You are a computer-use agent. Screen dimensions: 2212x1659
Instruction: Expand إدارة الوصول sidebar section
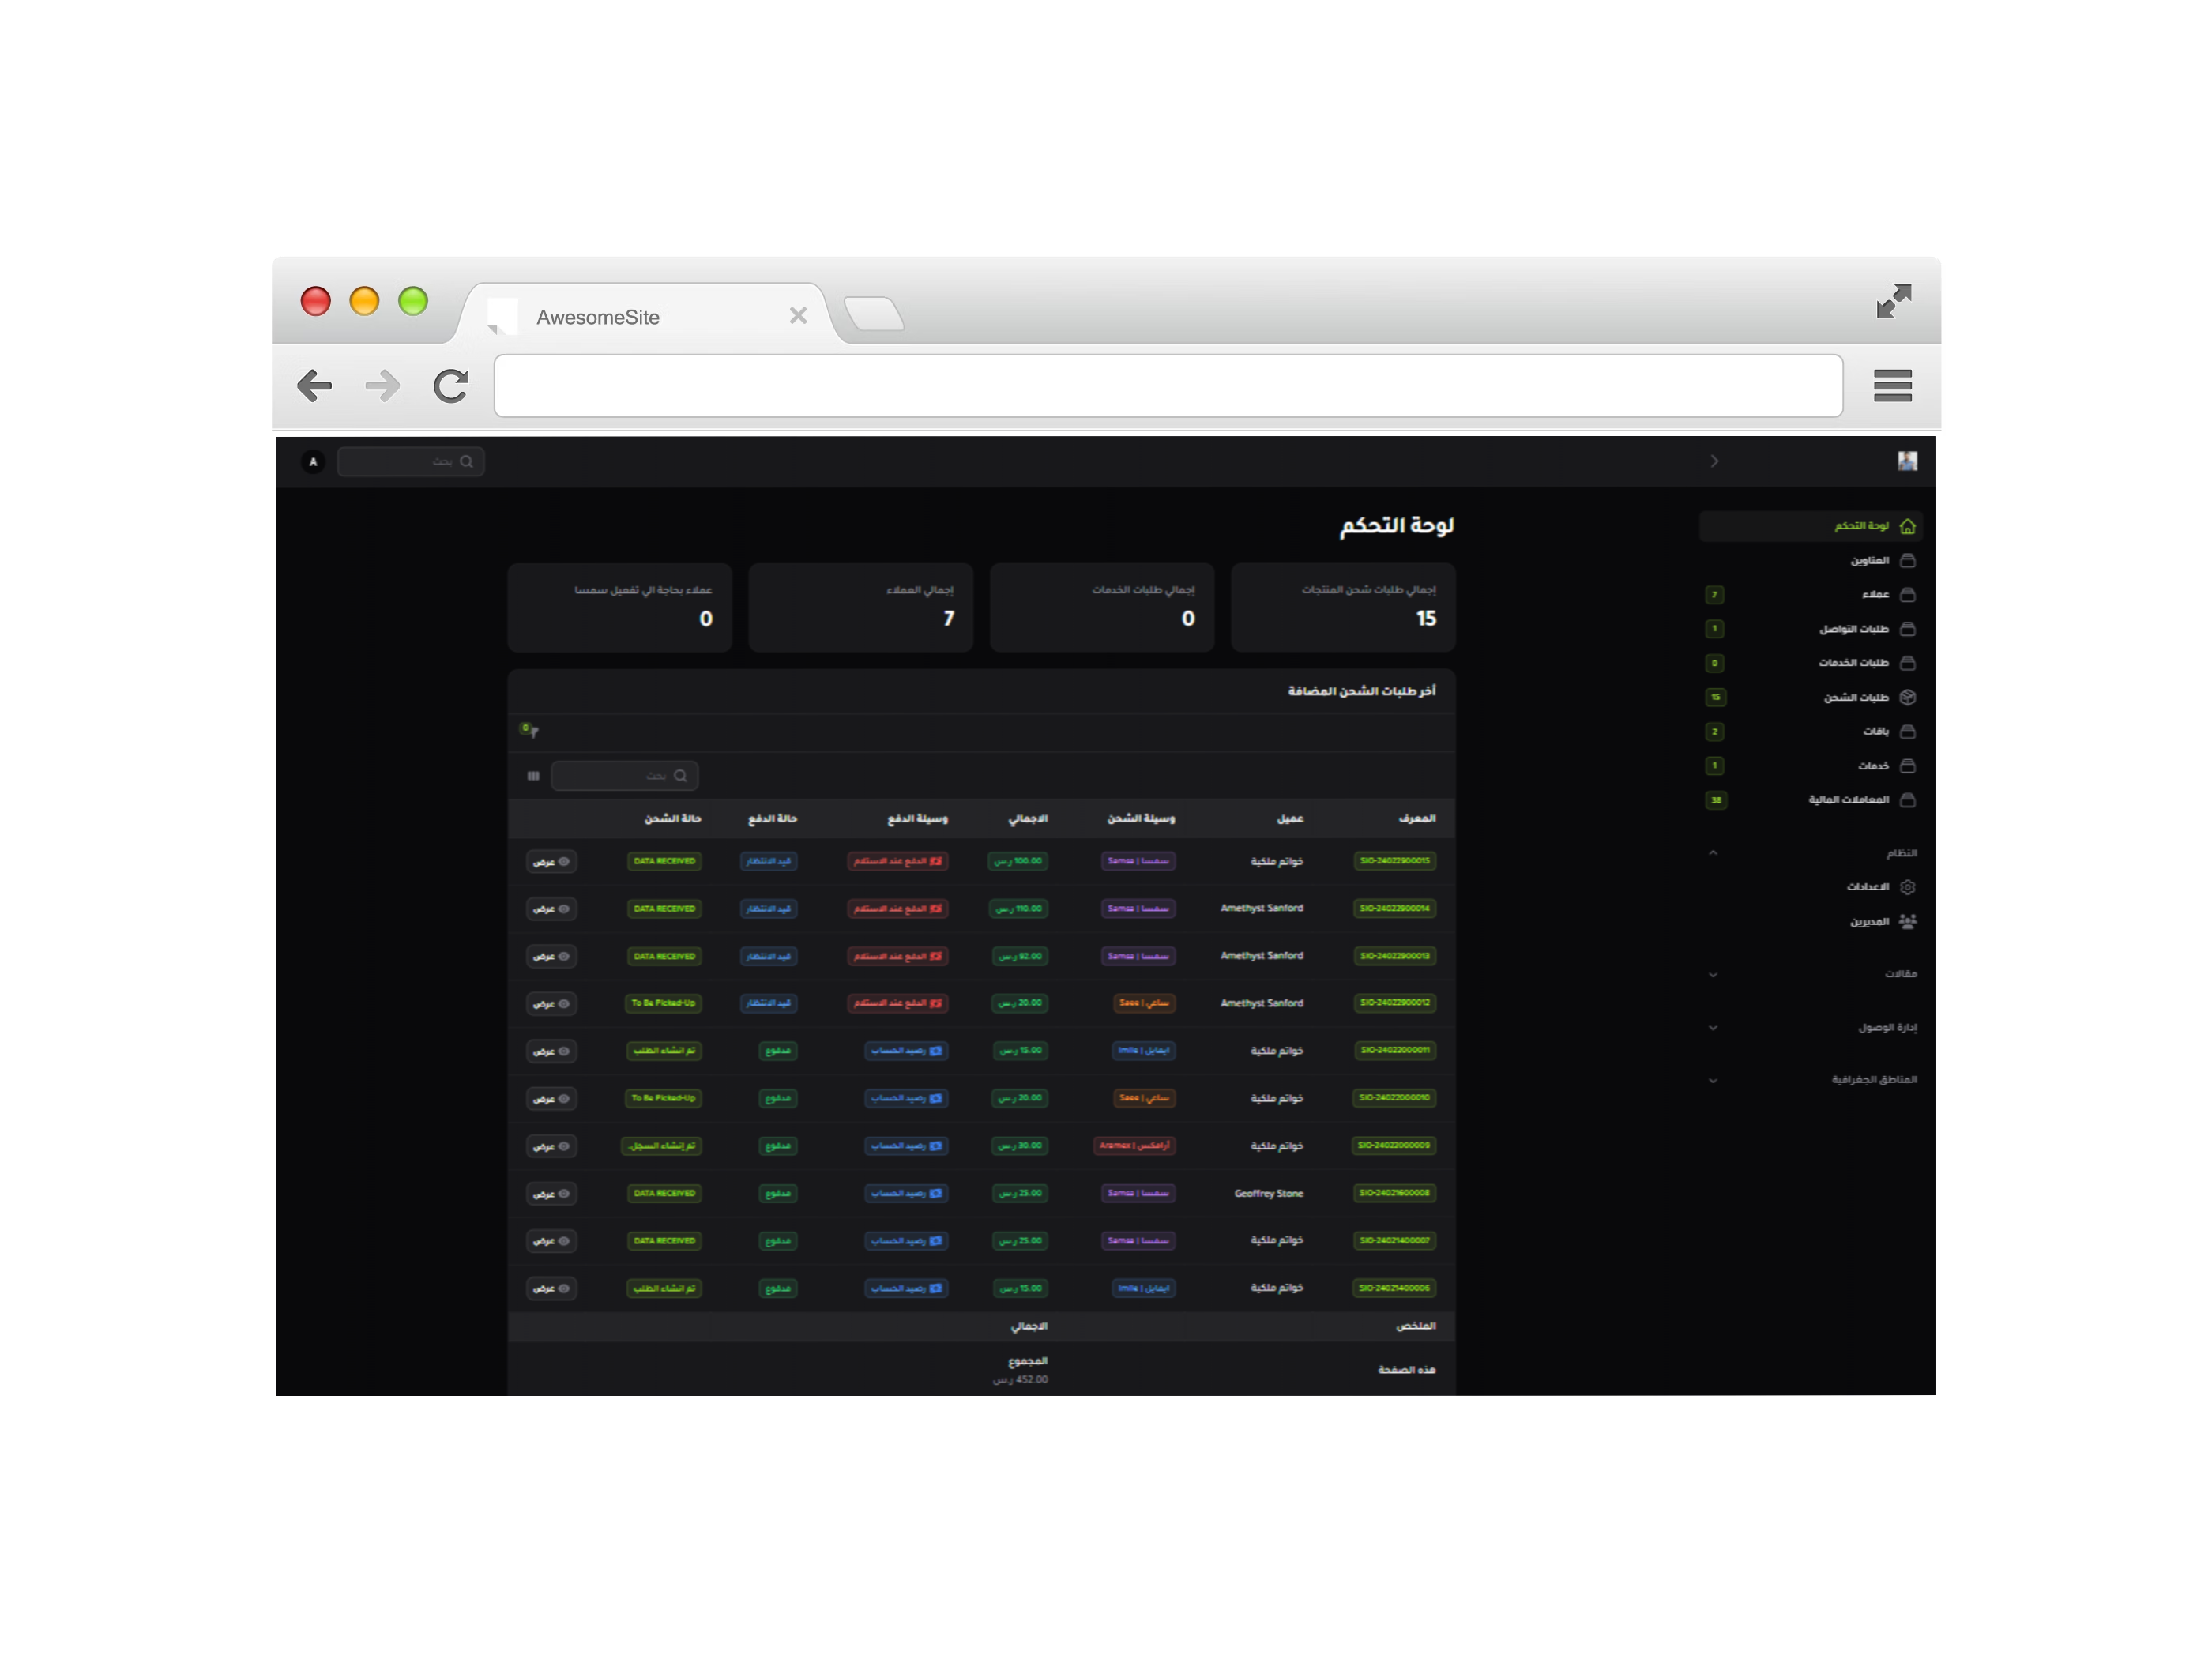1713,1027
